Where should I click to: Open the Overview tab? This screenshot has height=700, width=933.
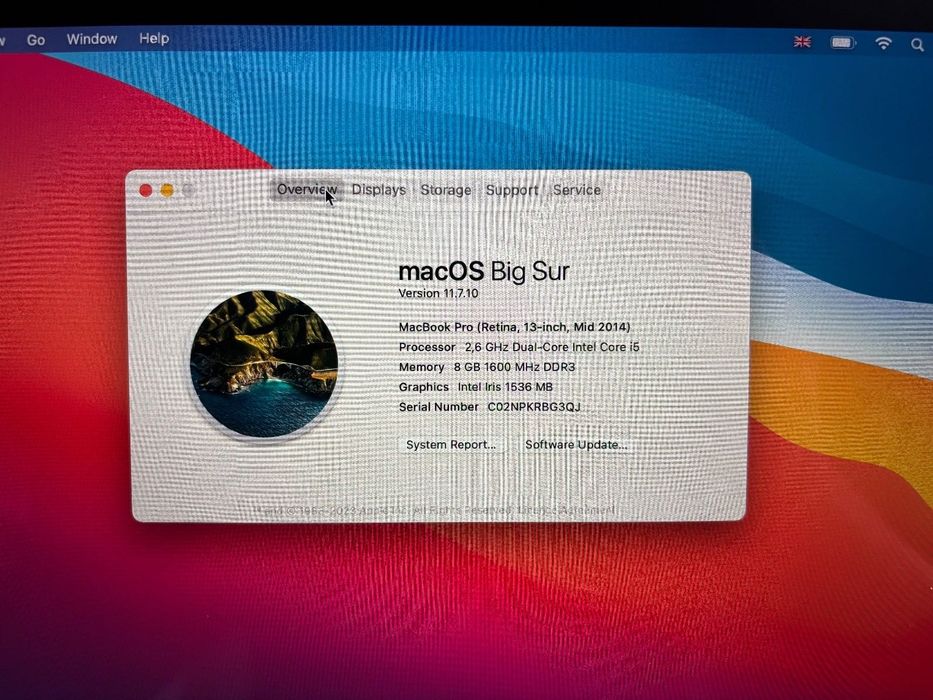click(307, 190)
